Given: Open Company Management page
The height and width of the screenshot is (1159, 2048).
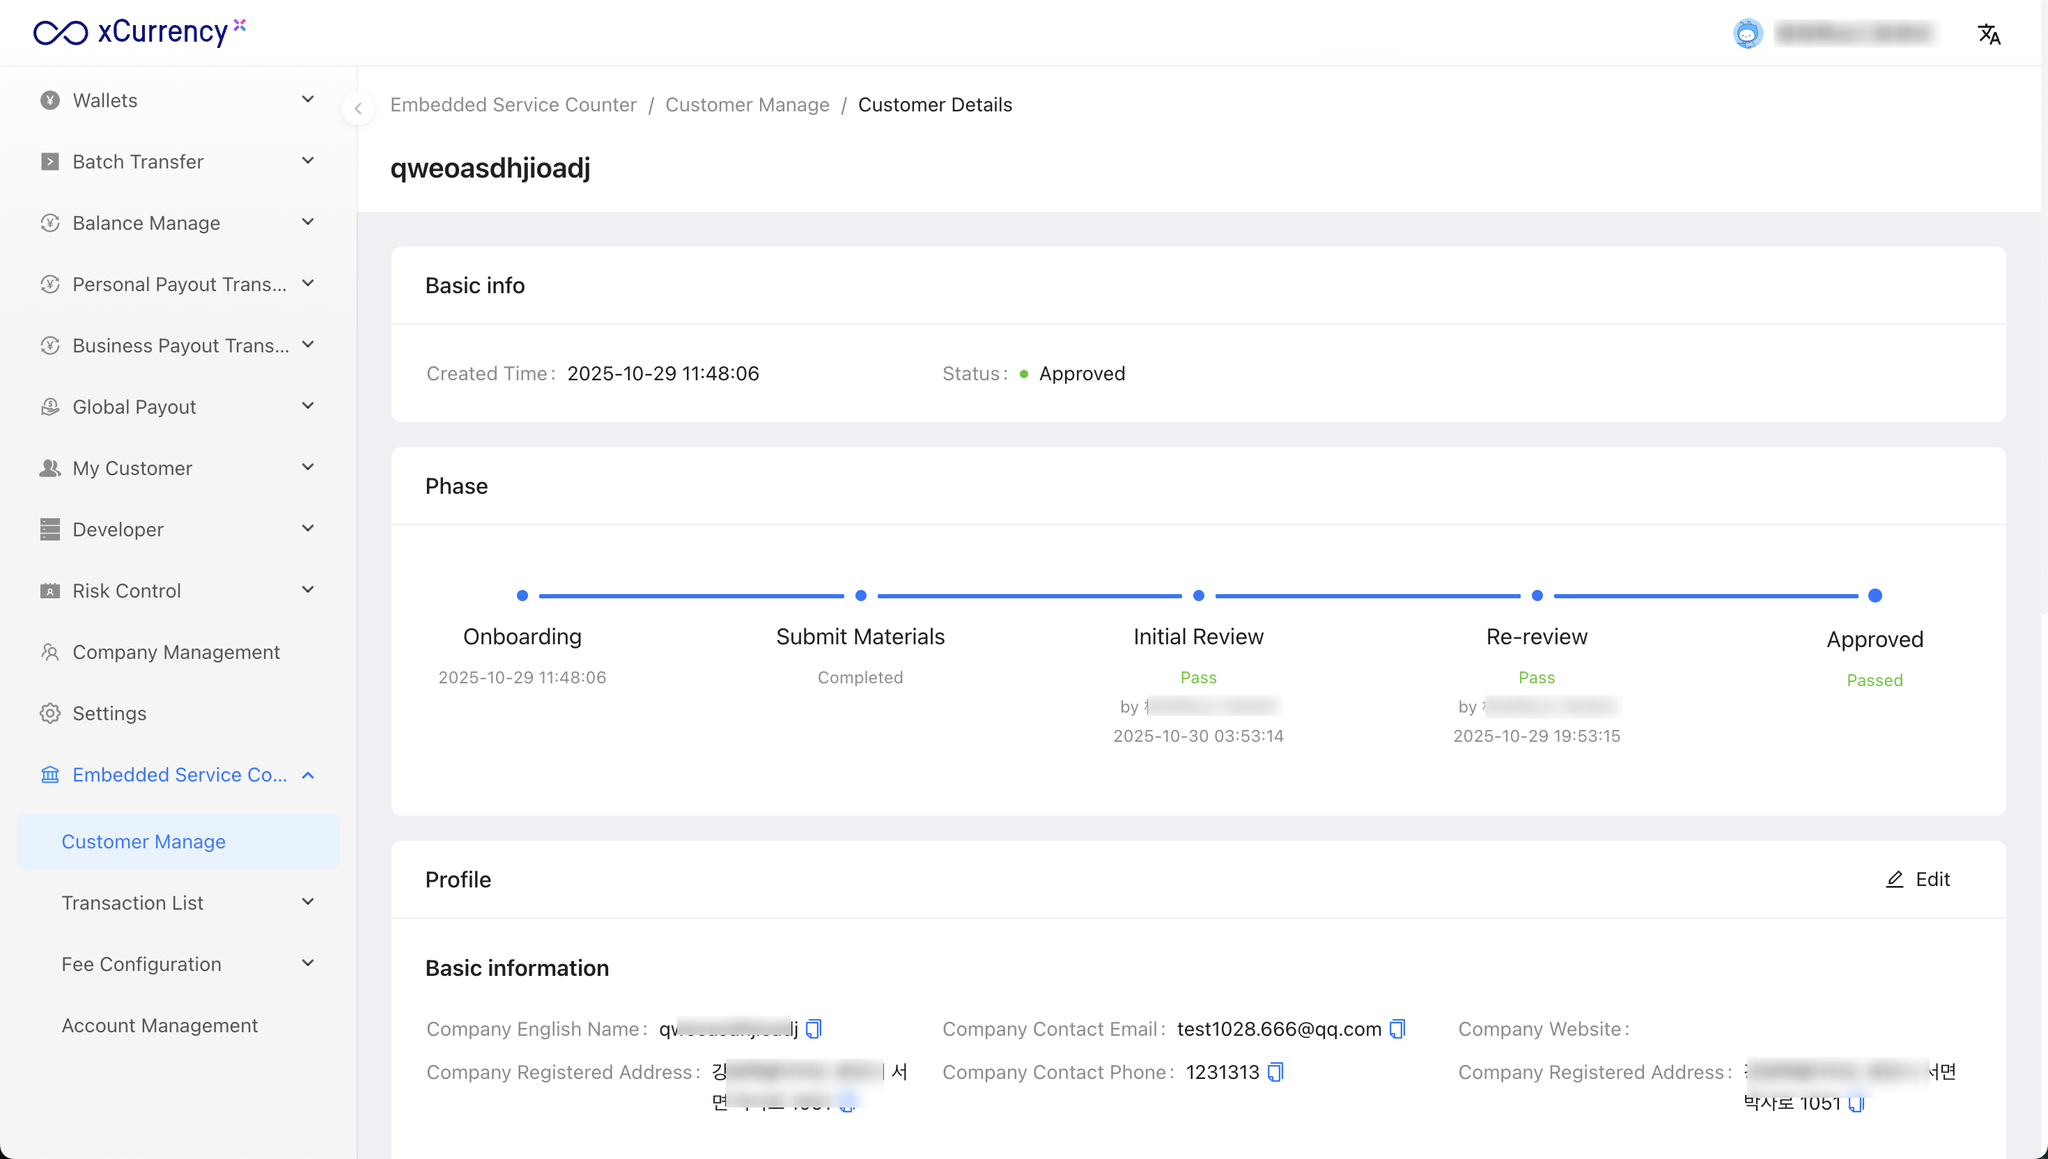Looking at the screenshot, I should (176, 652).
